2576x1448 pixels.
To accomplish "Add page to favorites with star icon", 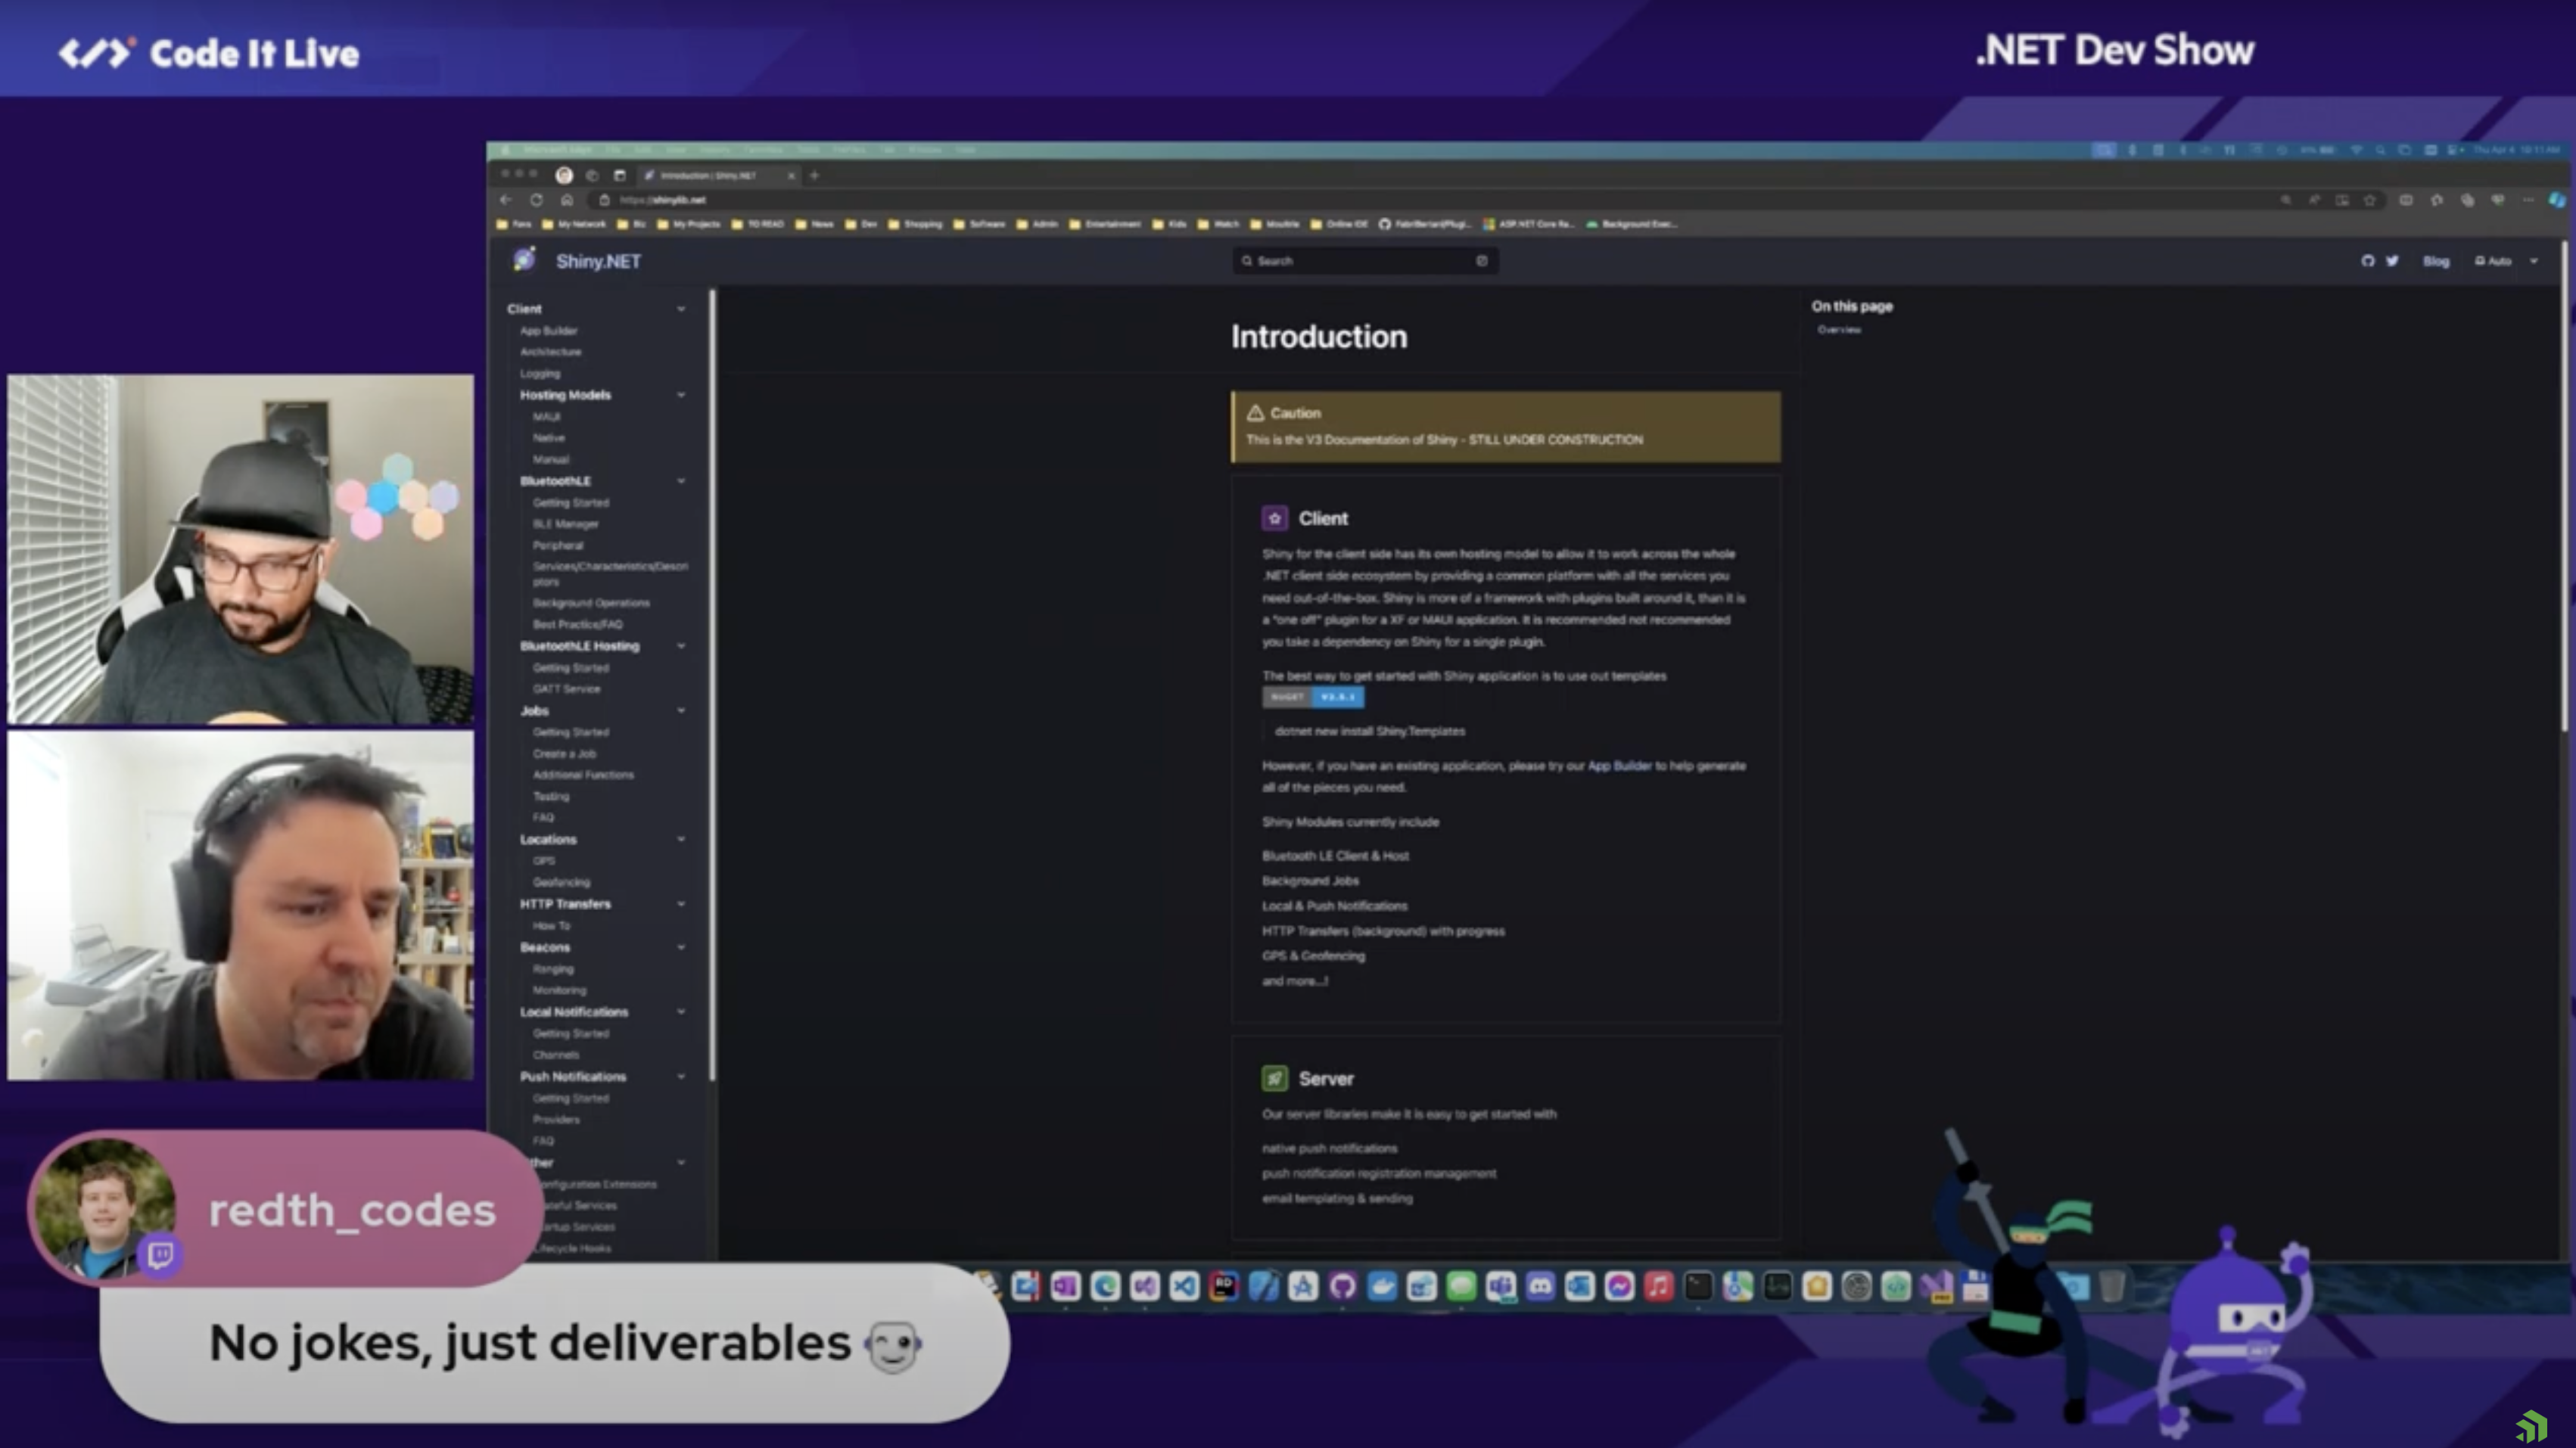I will [x=2369, y=200].
